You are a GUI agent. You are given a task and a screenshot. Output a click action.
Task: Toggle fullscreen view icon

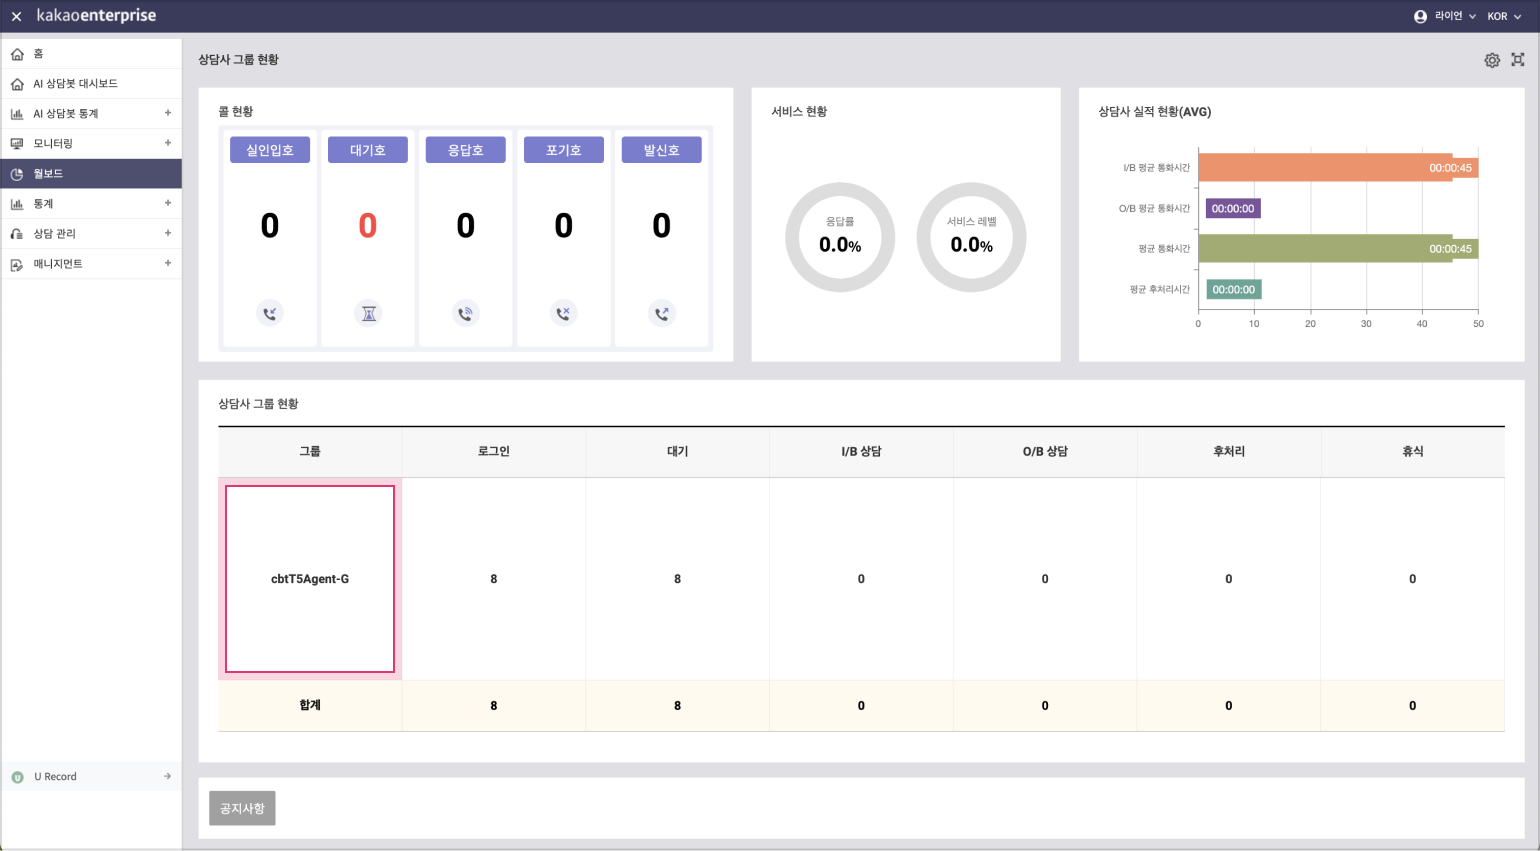[x=1518, y=60]
